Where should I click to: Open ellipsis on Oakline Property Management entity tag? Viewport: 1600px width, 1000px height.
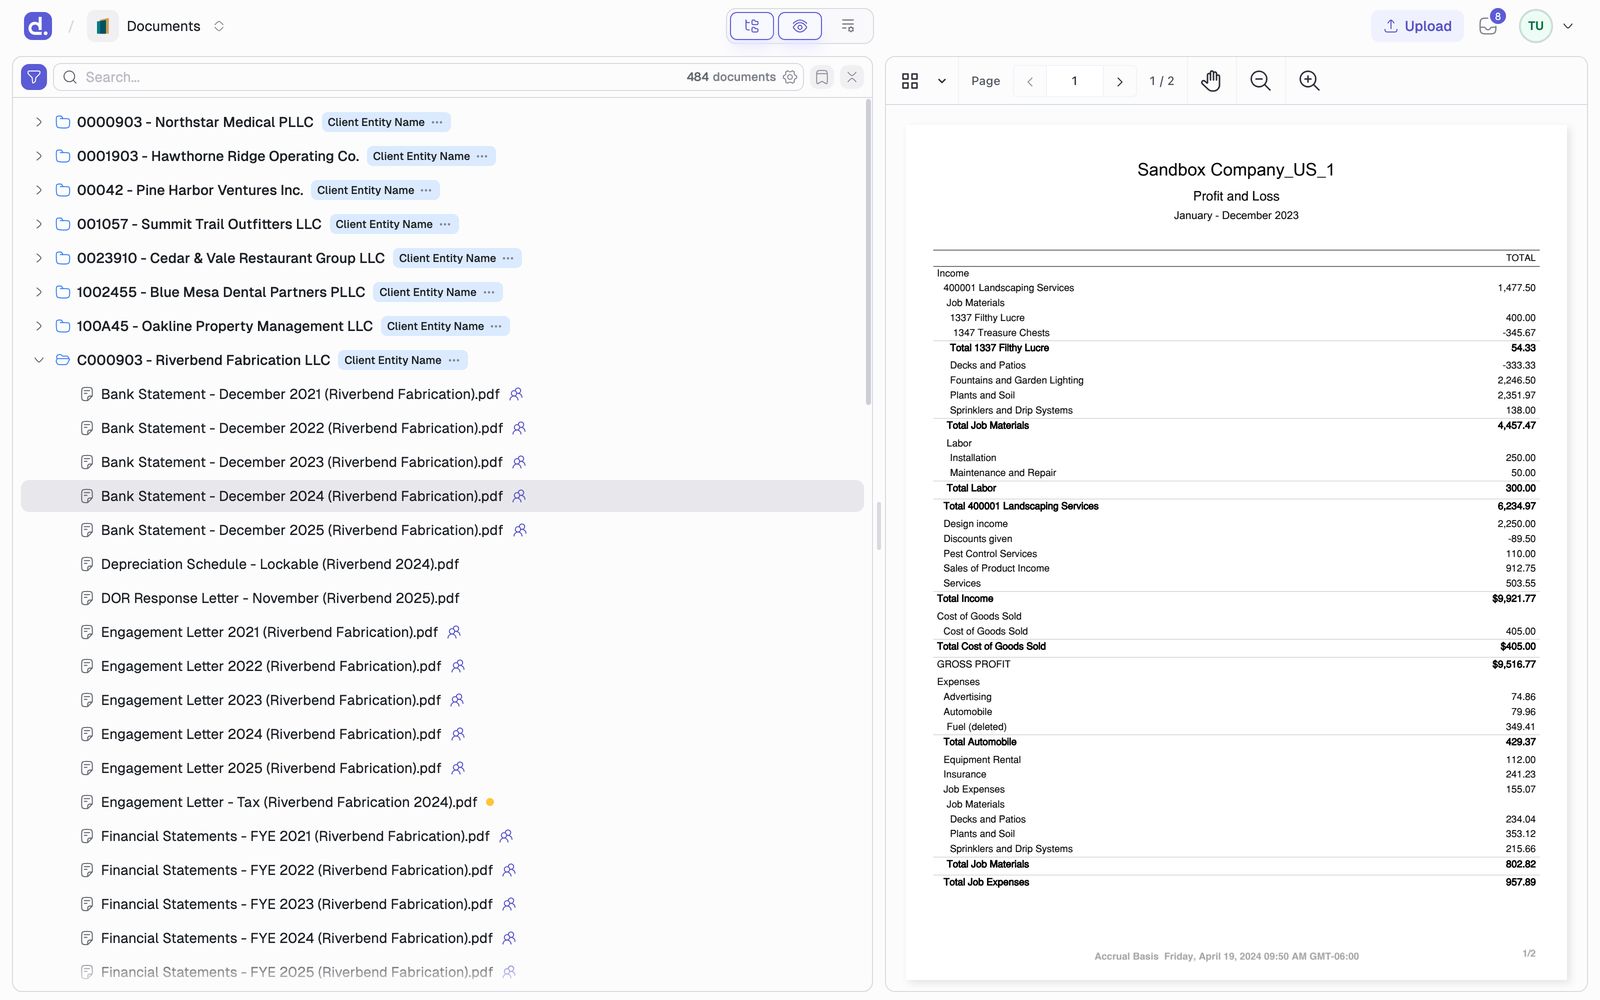496,326
